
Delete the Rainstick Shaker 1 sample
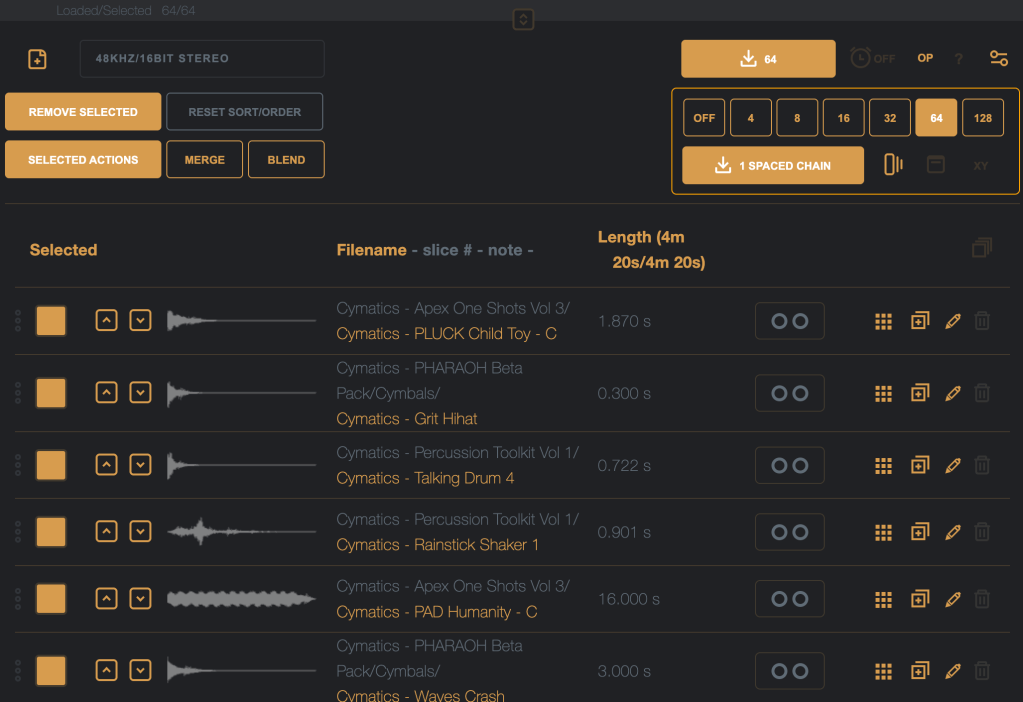click(982, 532)
